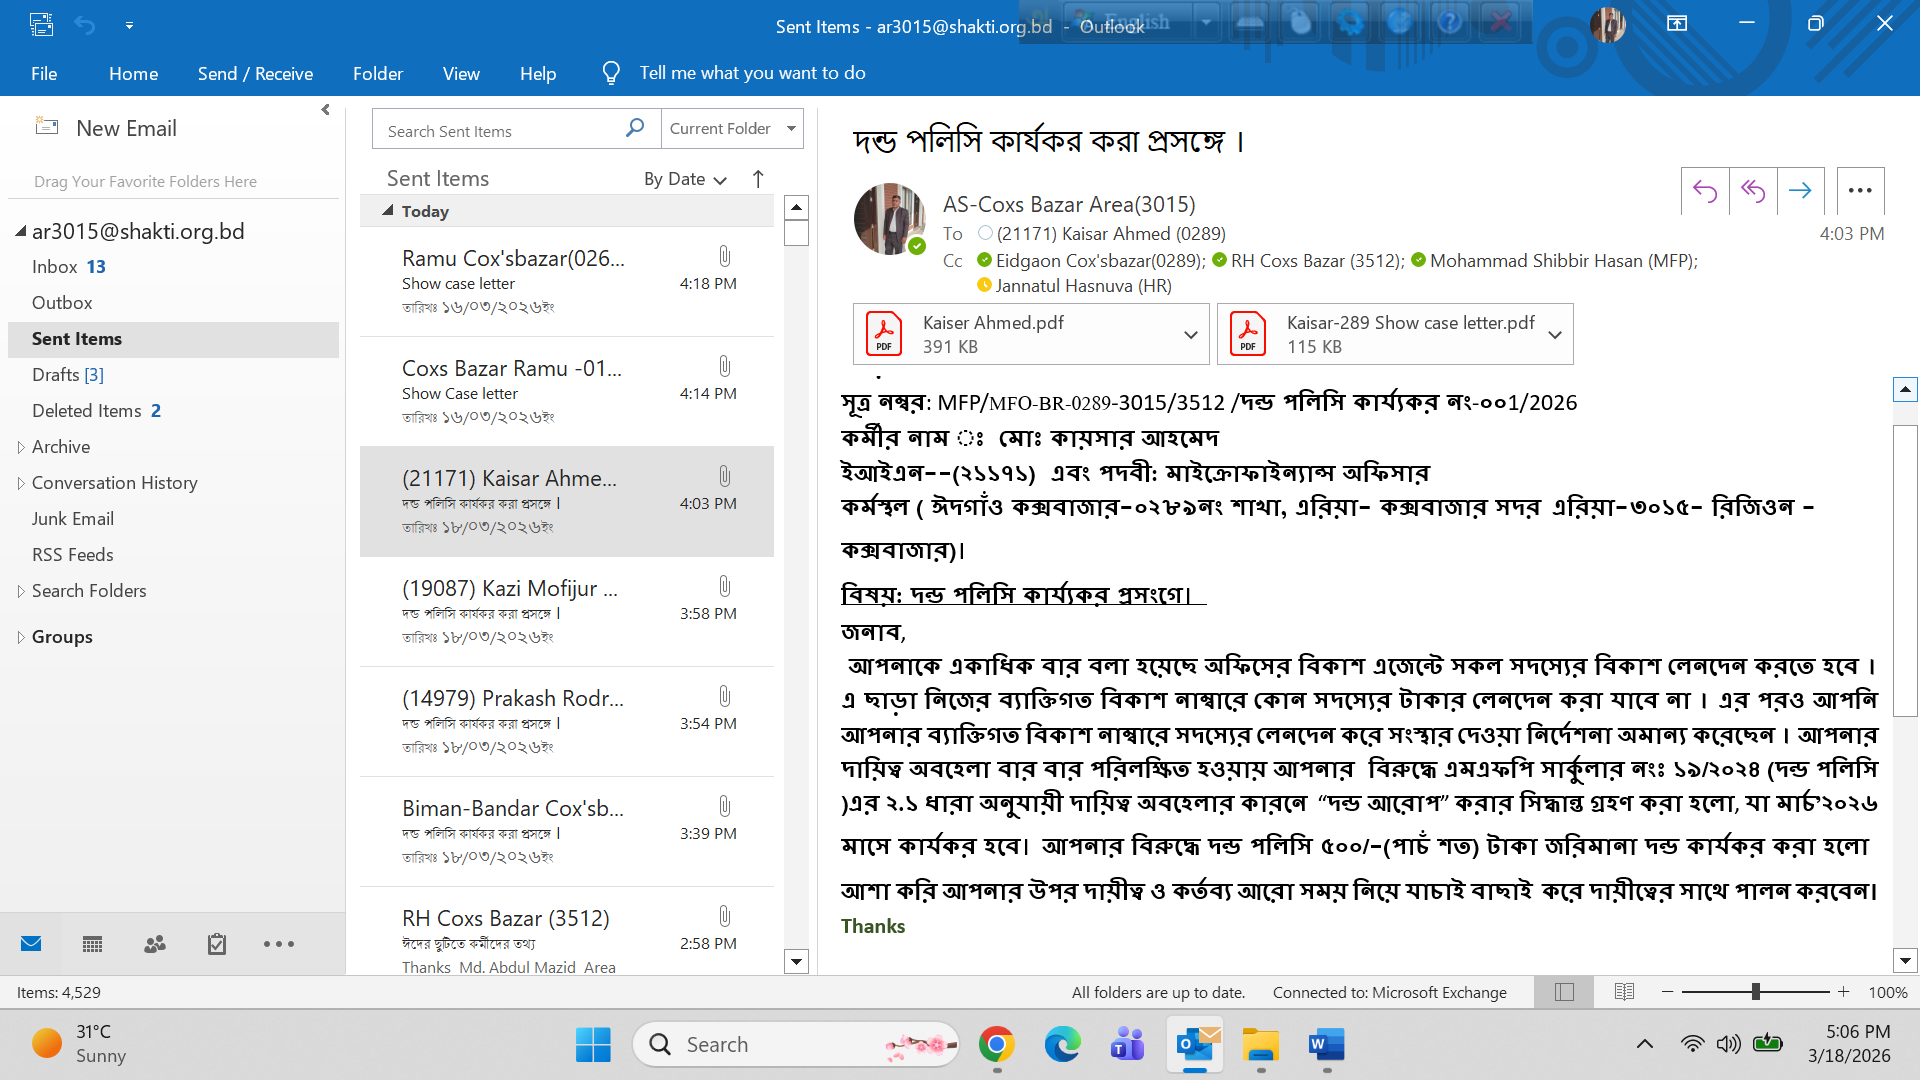The height and width of the screenshot is (1080, 1920).
Task: Toggle sort order arrow in Sent Items
Action: (x=758, y=179)
